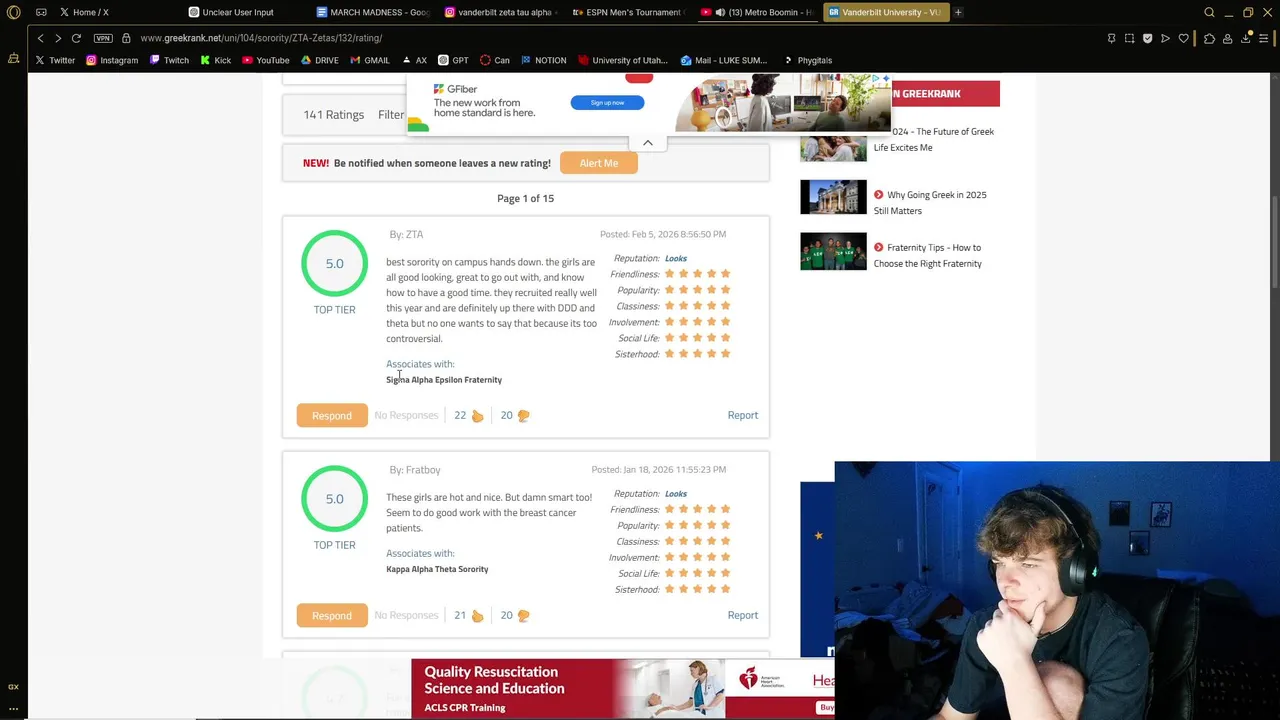Thumbs down the Fratboy review (20)
1280x720 pixels.
515,615
